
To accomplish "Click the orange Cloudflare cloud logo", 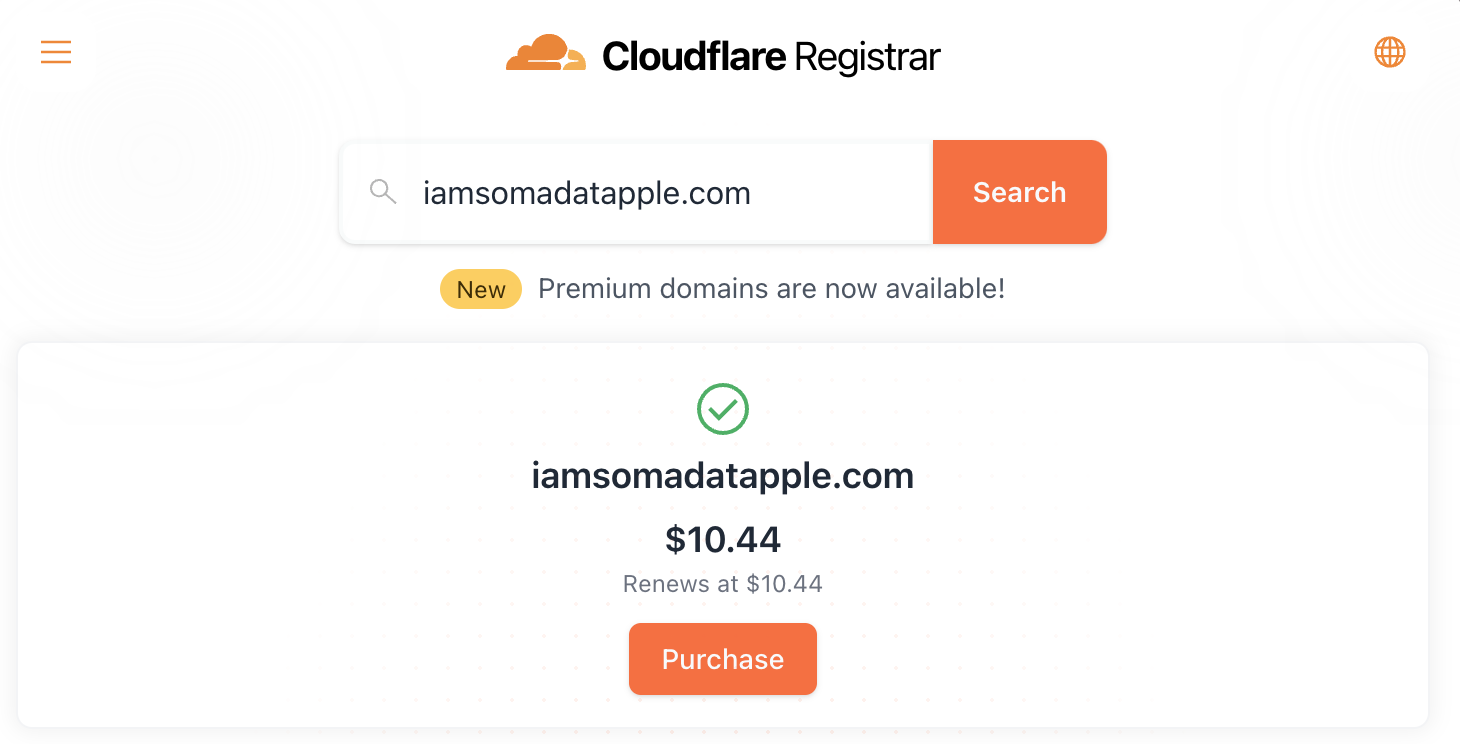I will (545, 54).
